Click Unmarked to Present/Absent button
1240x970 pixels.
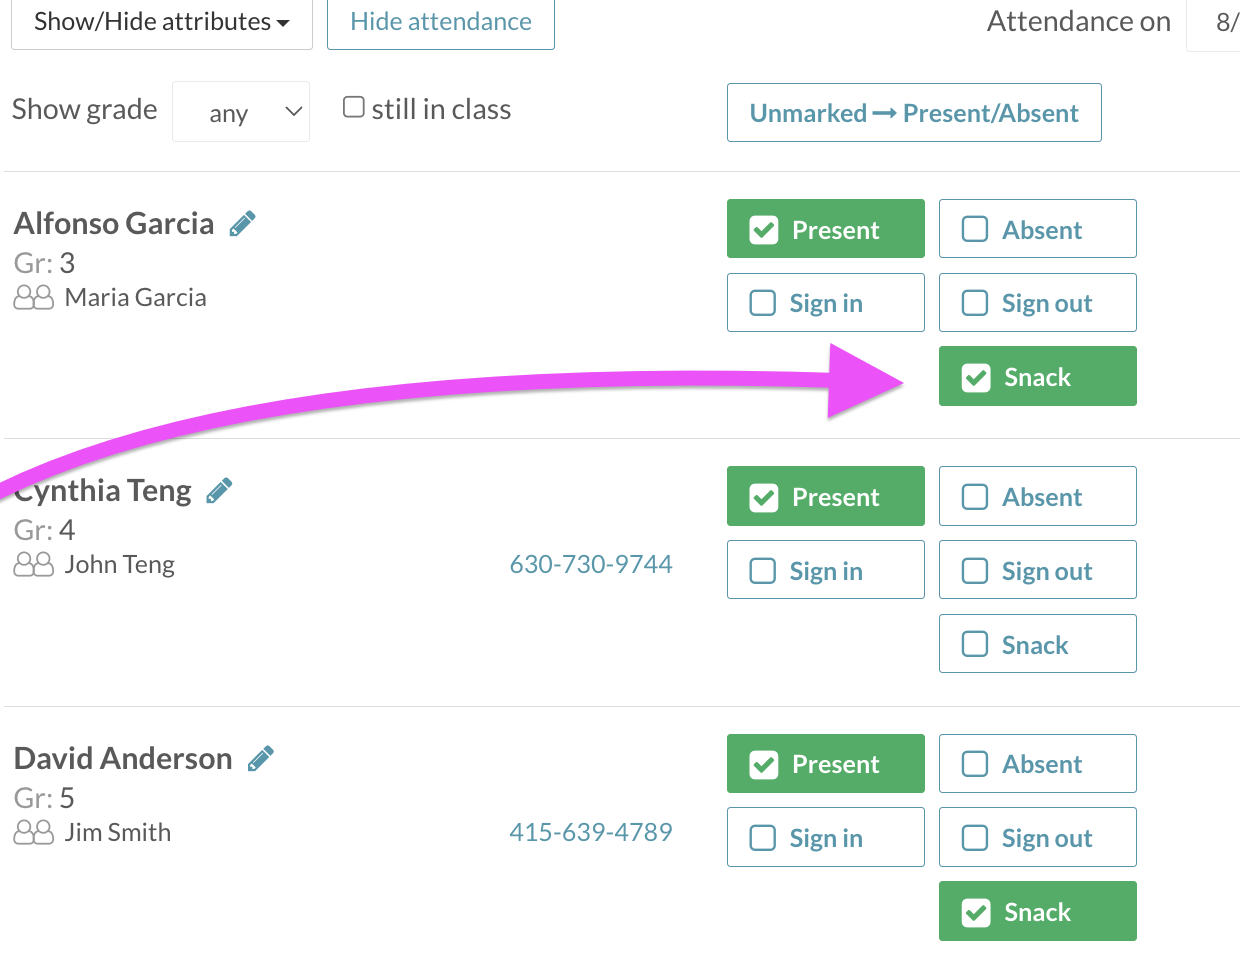pyautogui.click(x=914, y=113)
